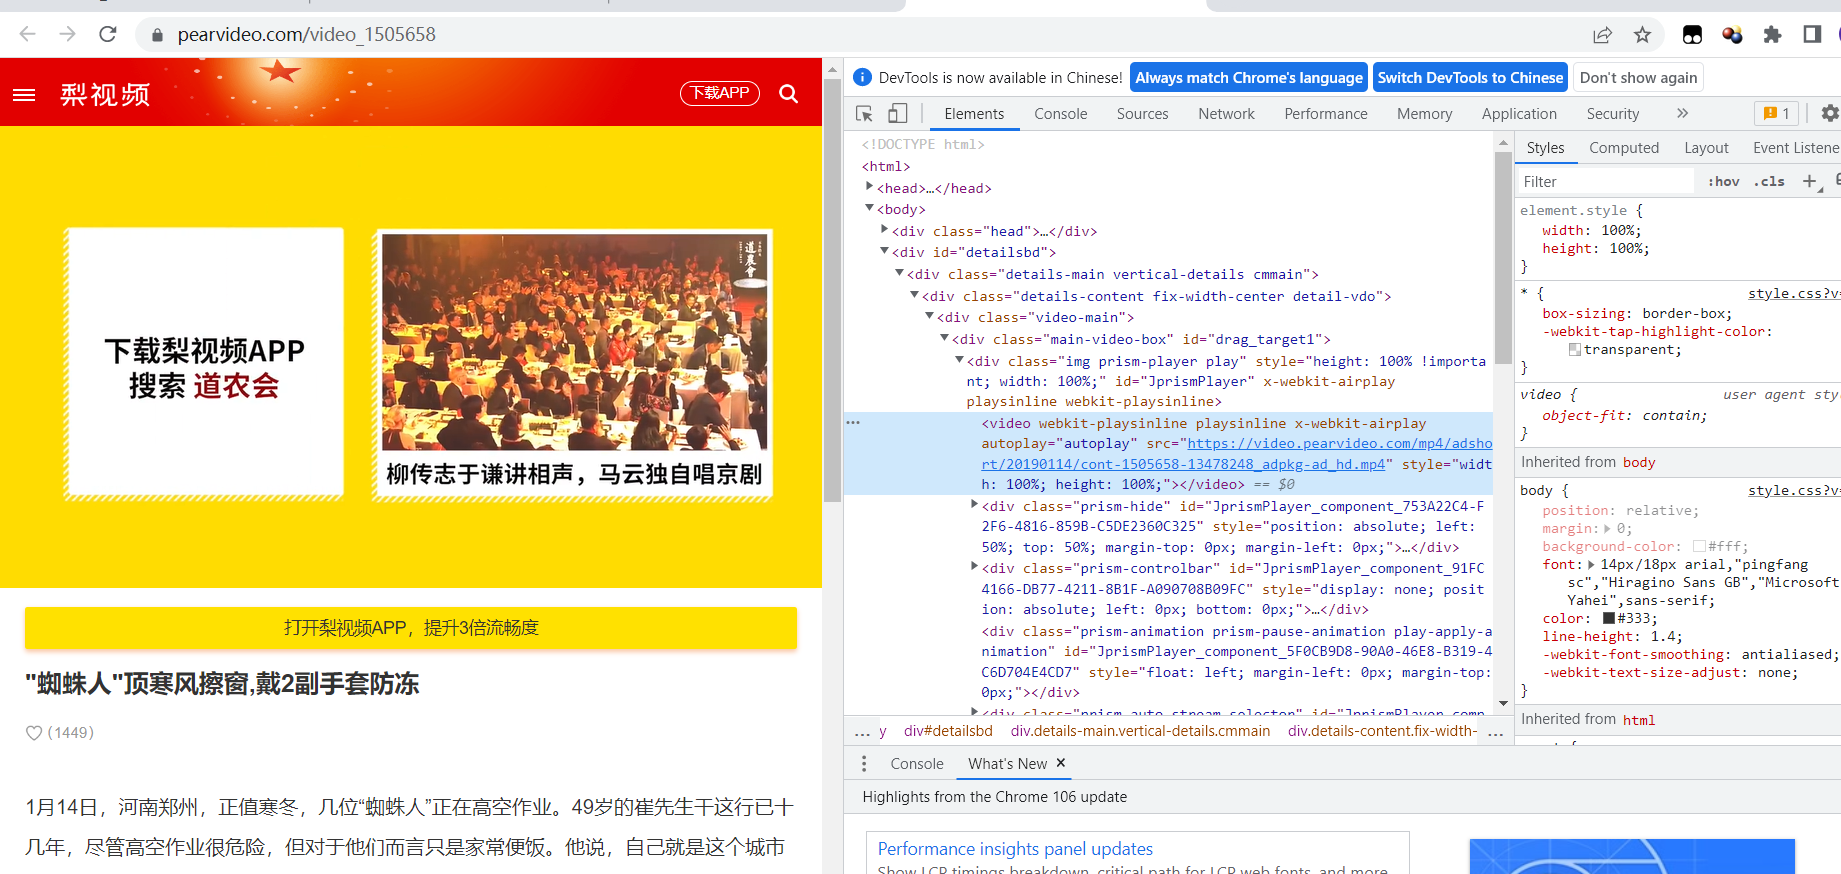Viewport: 1841px width, 874px height.
Task: Show more DevTools tabs
Action: (1683, 114)
